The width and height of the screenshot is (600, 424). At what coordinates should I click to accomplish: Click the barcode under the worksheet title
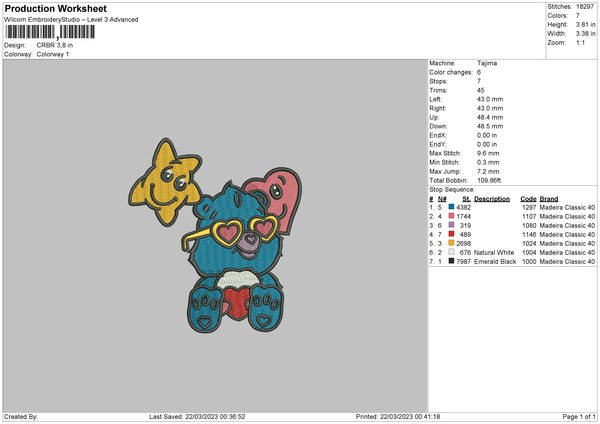pos(49,32)
